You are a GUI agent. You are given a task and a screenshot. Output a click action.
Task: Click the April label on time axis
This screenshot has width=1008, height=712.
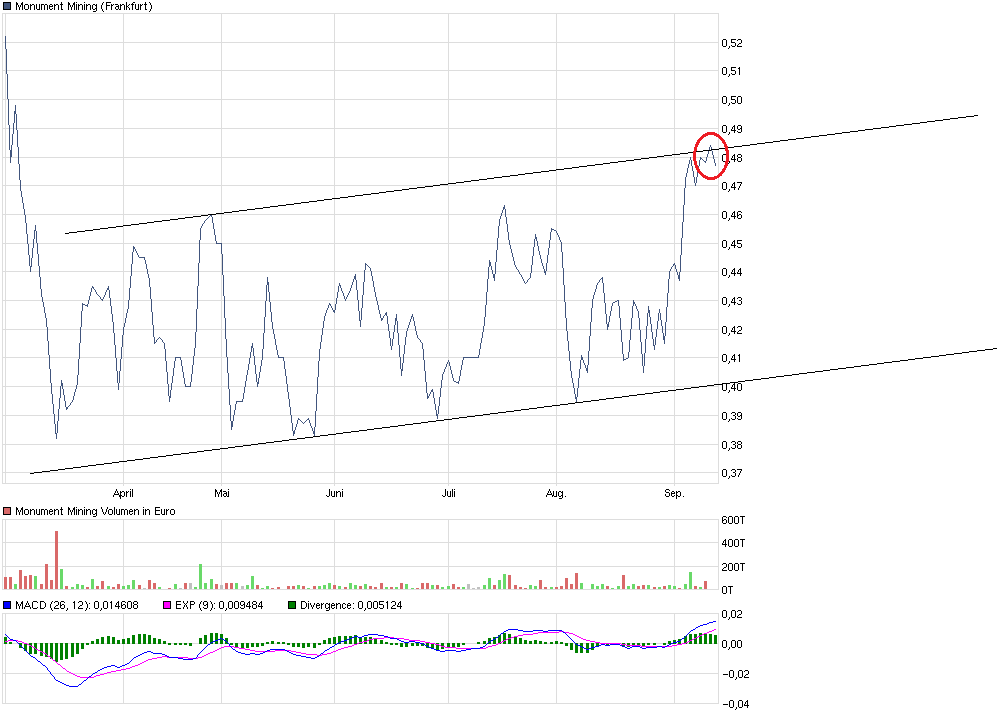(123, 494)
